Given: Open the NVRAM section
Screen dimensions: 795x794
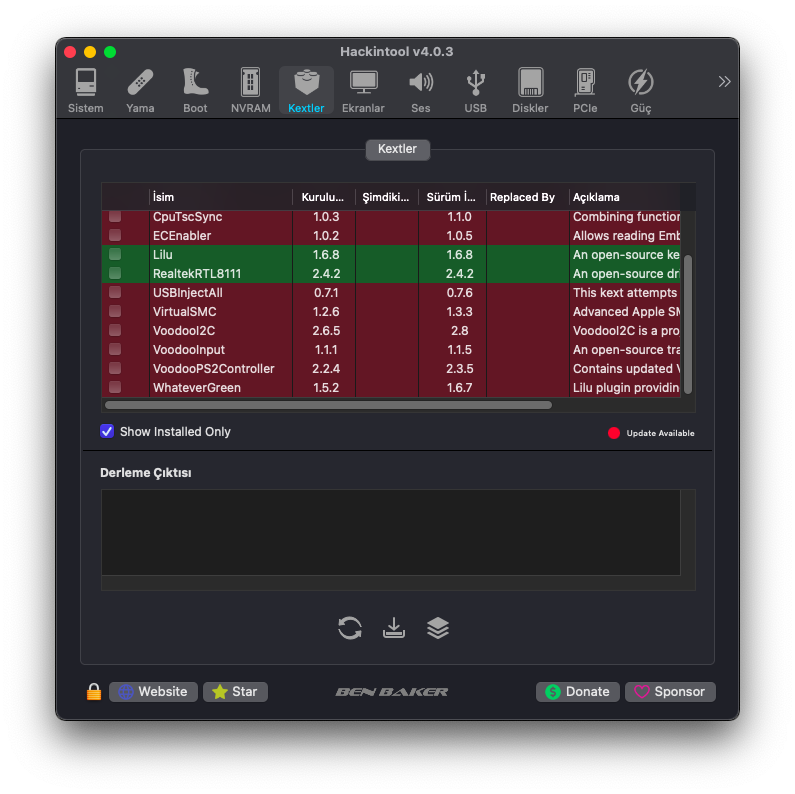Looking at the screenshot, I should pos(250,90).
